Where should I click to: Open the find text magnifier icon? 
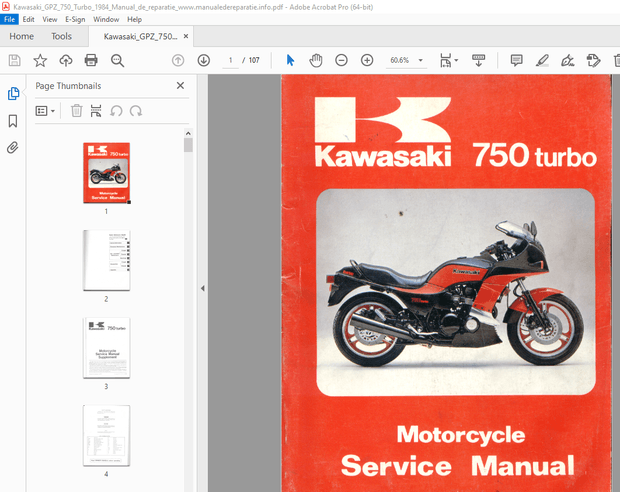pyautogui.click(x=117, y=61)
